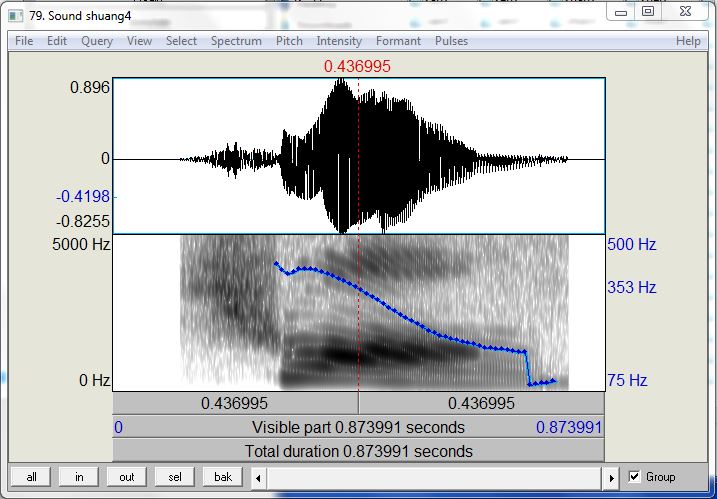This screenshot has height=499, width=717.
Task: Click the 'out' zoom button
Action: [x=127, y=477]
